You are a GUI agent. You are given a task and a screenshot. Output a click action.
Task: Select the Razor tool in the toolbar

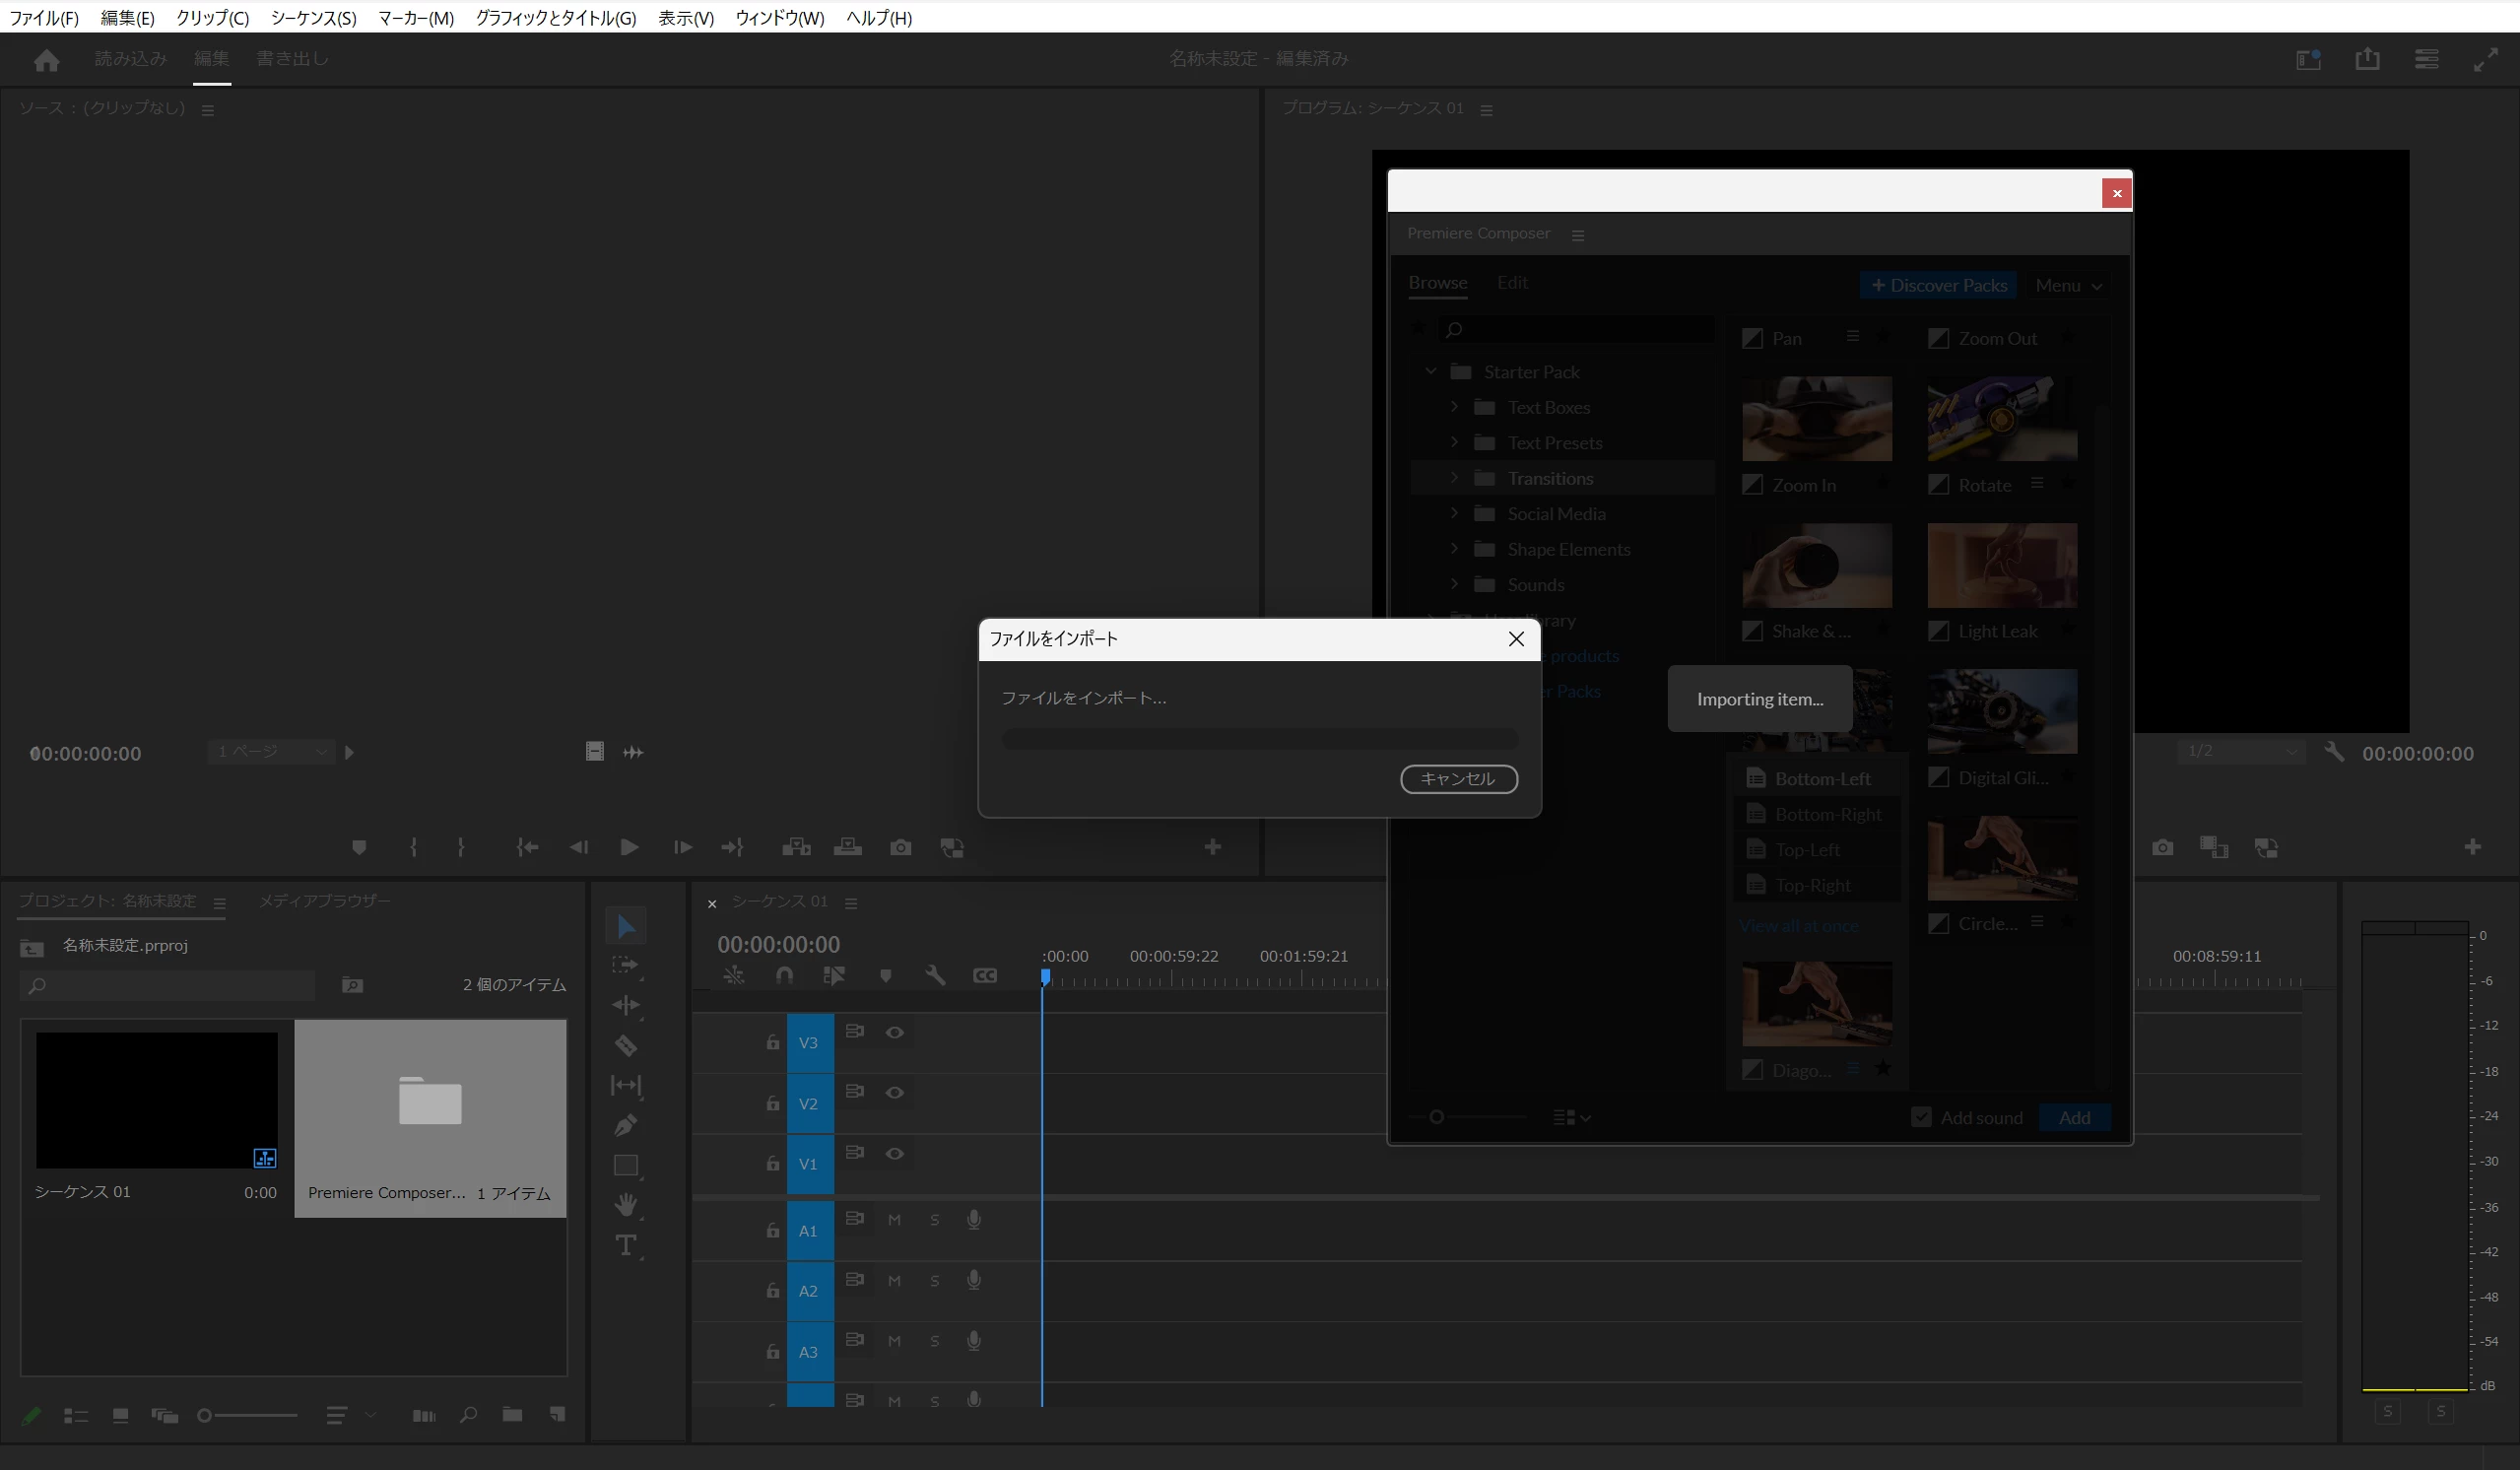tap(625, 1045)
